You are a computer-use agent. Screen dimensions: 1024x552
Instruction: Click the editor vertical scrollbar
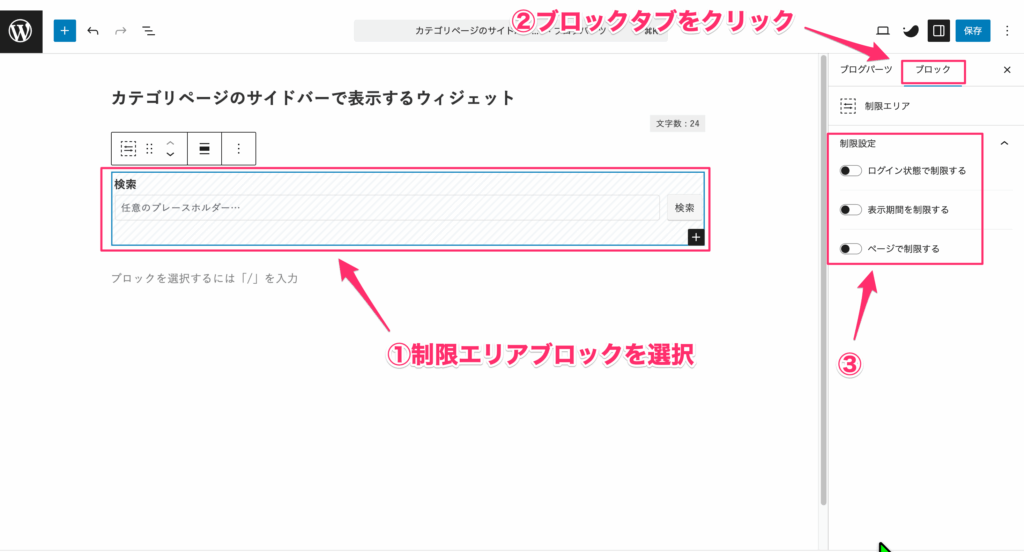[x=824, y=281]
